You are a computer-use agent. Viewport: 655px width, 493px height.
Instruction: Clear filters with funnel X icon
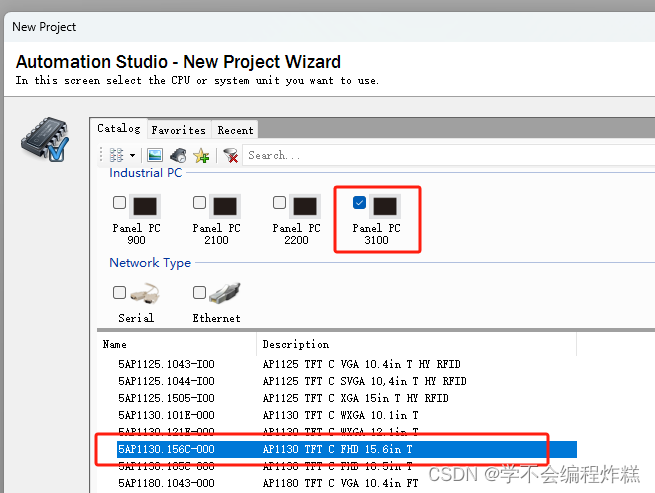point(230,155)
